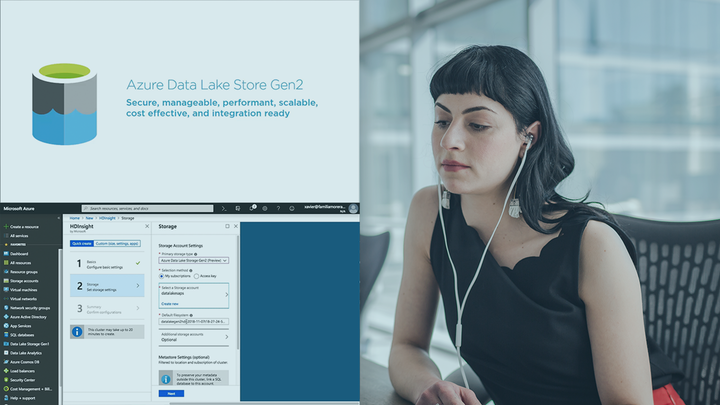Open step 2 Storage settings
Screen dimensions: 720x405
pos(107,286)
